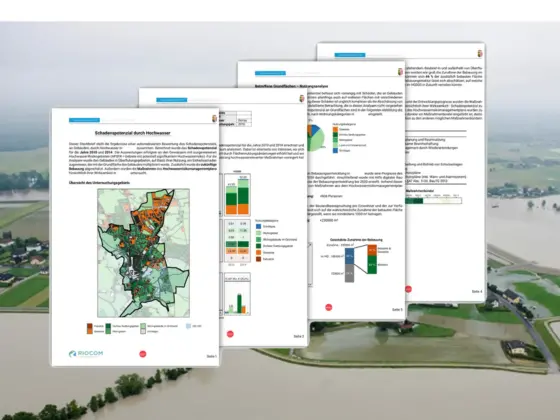Viewport: 560px width, 420px height.
Task: Click the RIOCOM logo on page one
Action: point(86,354)
